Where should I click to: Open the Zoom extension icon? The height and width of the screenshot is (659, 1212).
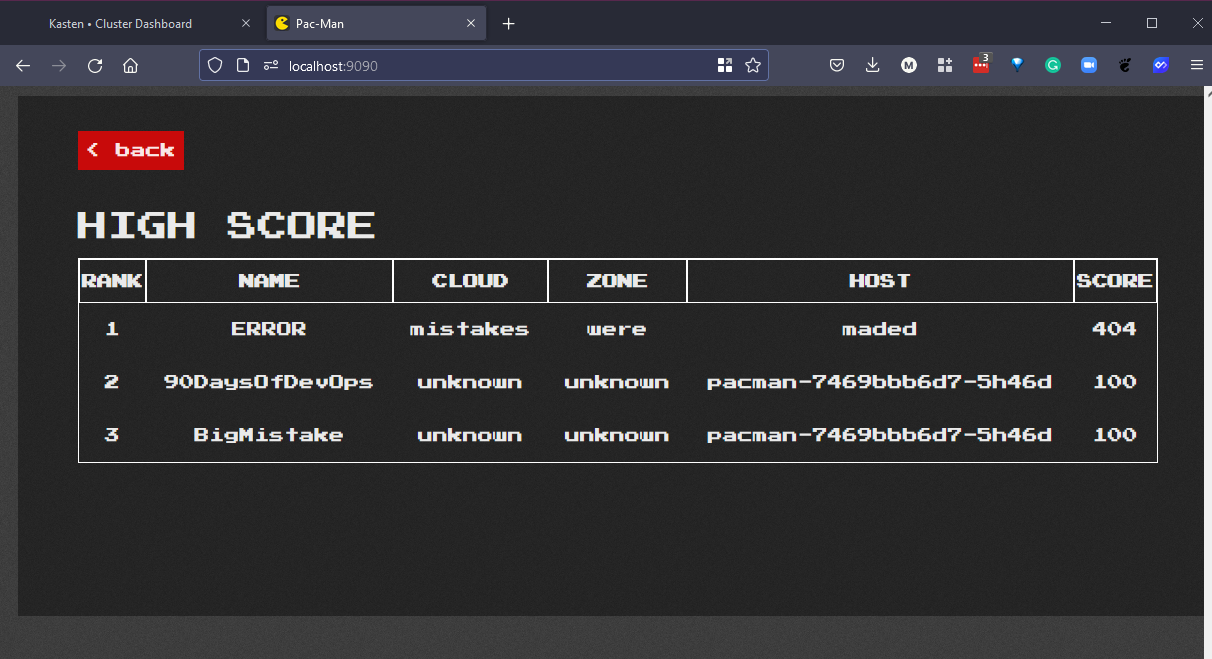coord(1089,66)
